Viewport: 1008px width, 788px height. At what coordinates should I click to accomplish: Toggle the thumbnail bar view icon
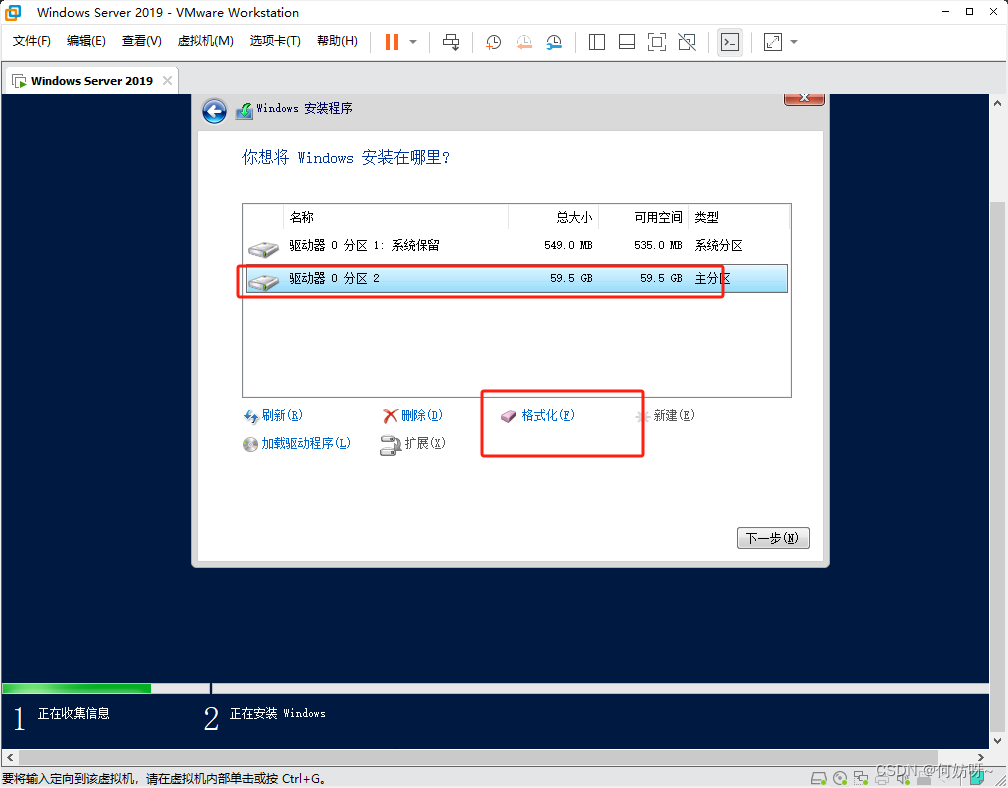coord(627,42)
